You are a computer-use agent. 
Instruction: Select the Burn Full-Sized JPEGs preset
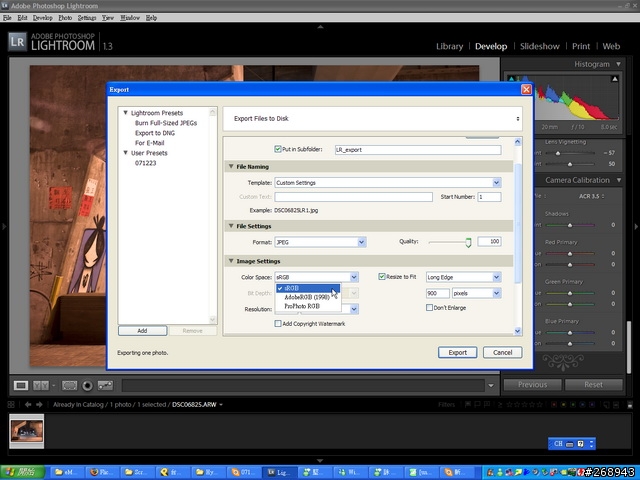[x=166, y=123]
